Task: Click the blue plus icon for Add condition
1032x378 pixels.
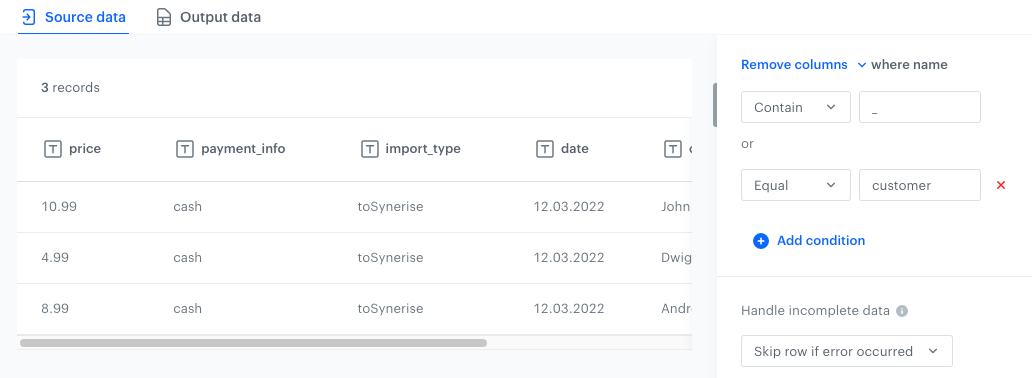Action: (761, 241)
